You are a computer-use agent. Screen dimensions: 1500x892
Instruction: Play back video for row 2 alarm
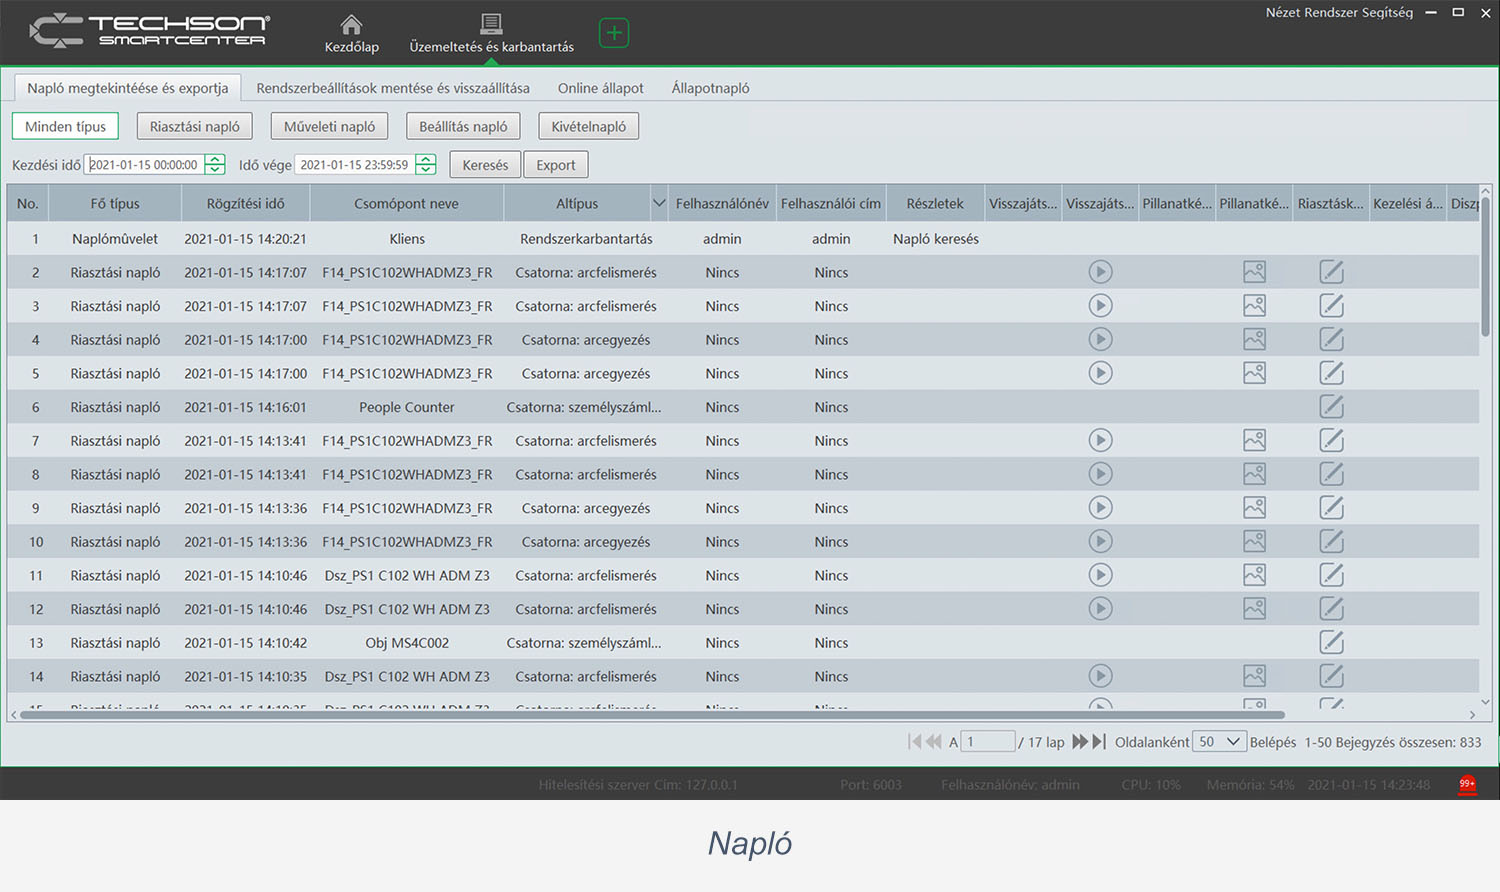1100,272
